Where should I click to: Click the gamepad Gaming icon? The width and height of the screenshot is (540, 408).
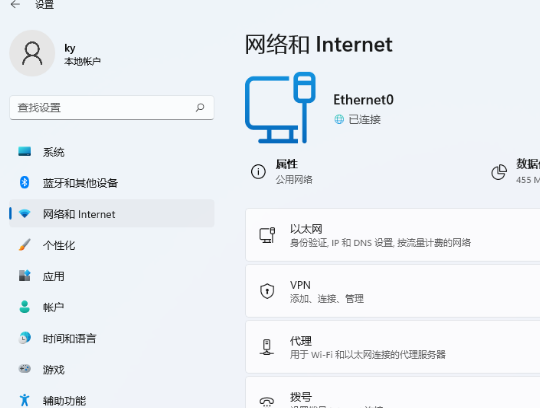coord(24,369)
